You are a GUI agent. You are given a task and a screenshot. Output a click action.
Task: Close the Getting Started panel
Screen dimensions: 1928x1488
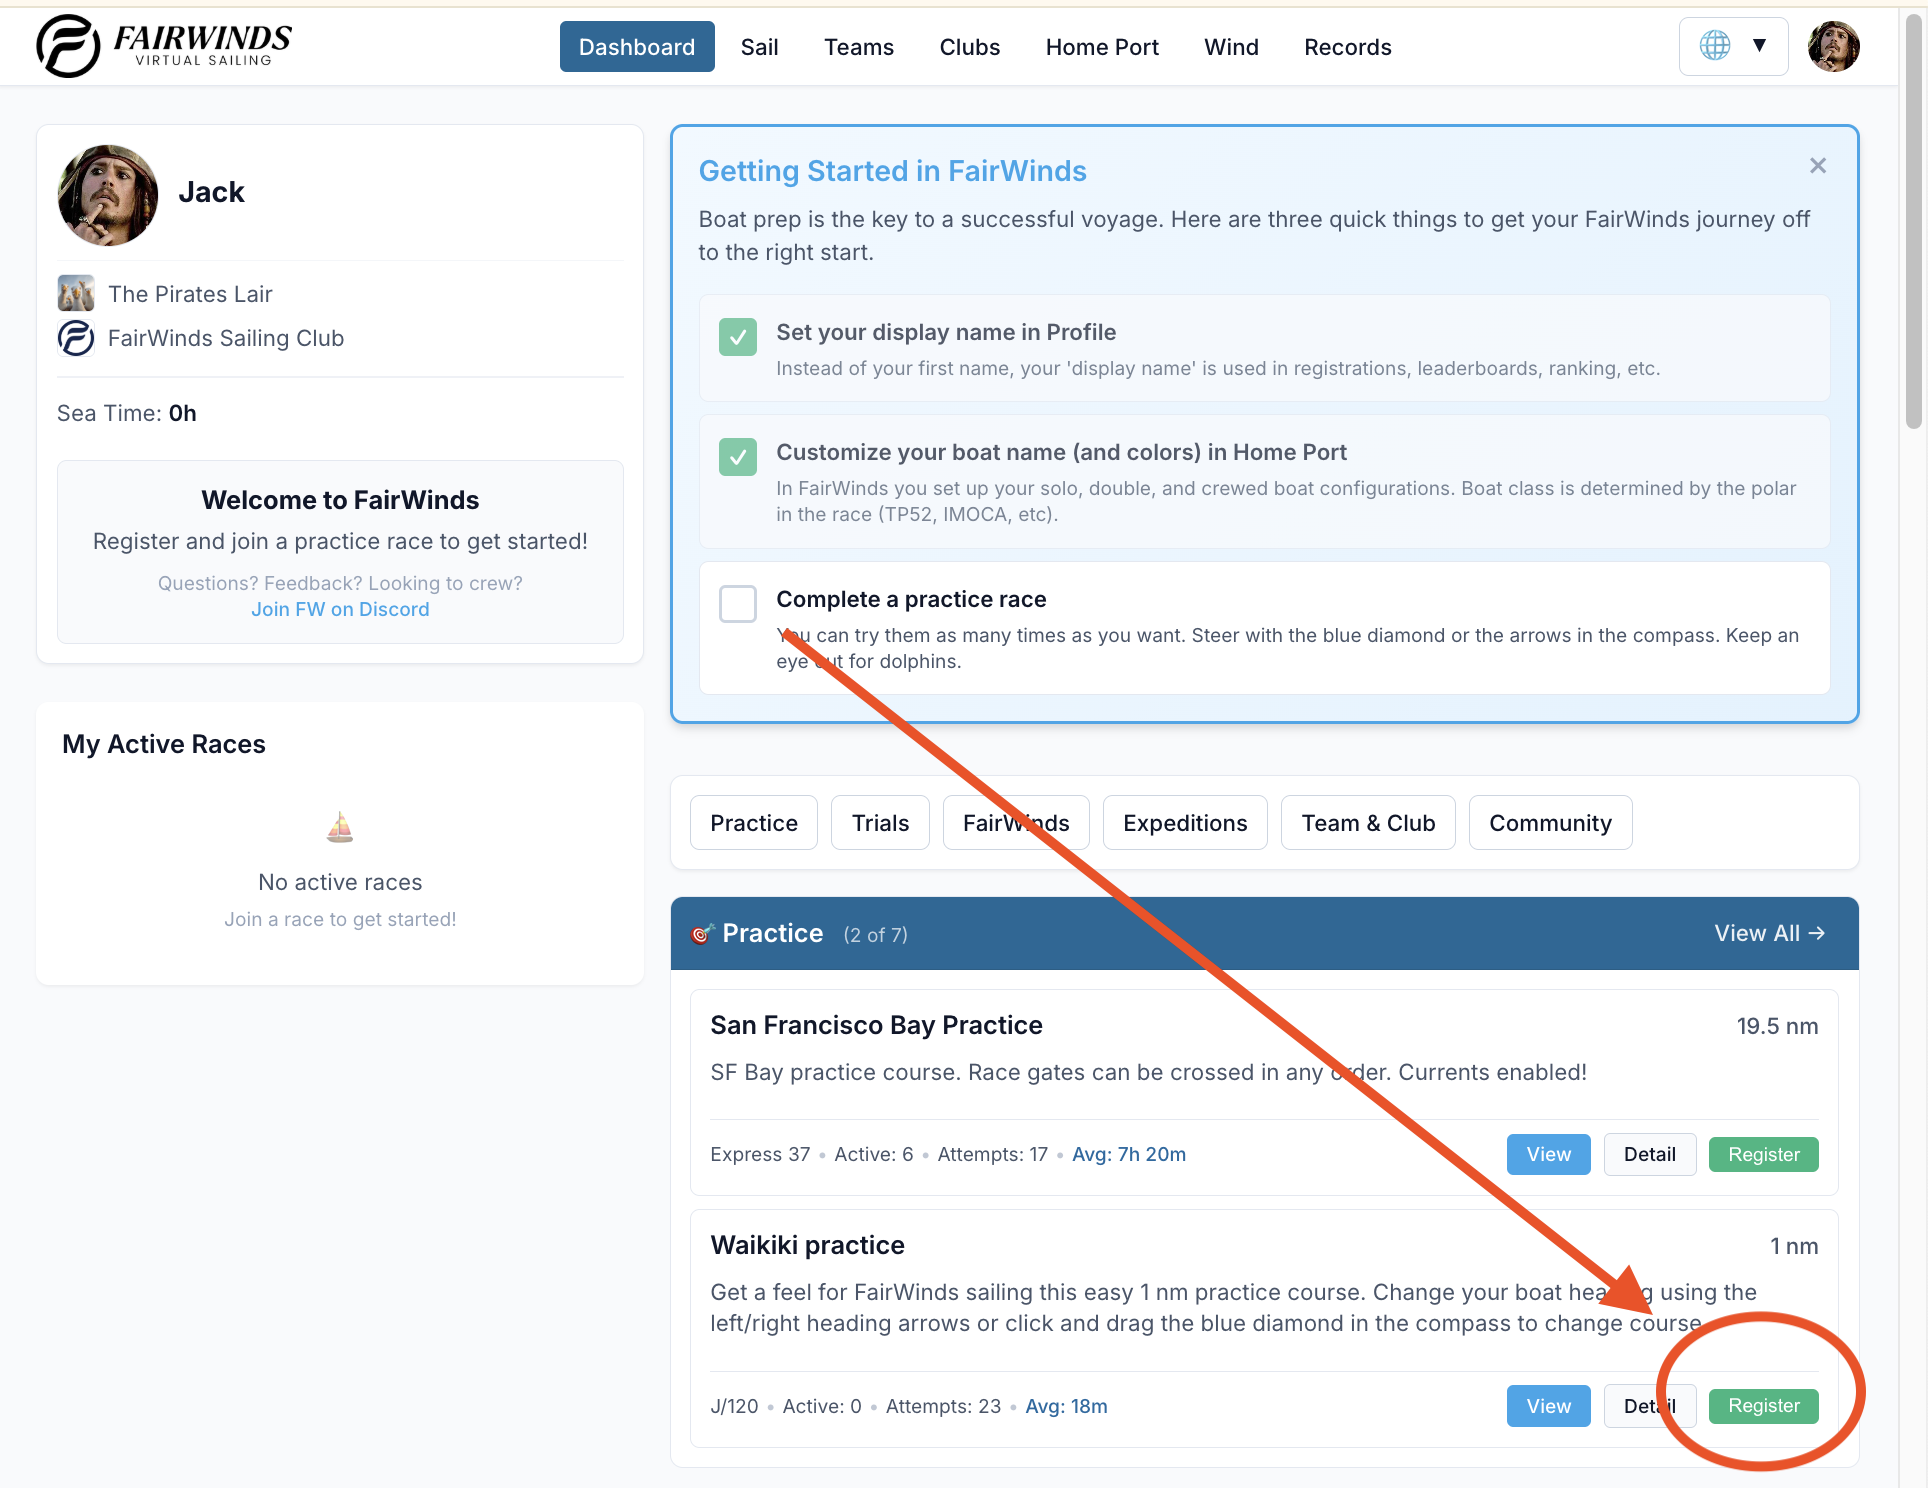coord(1817,166)
